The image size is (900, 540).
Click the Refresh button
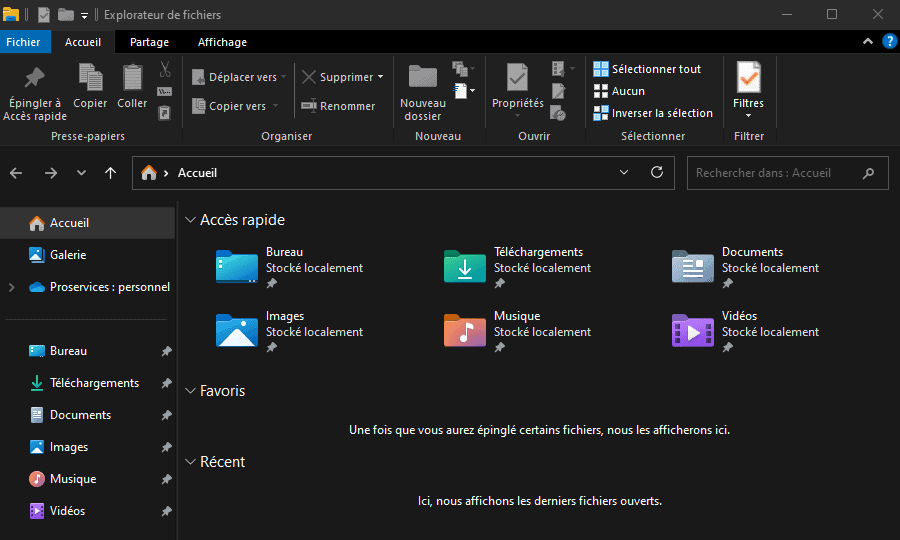click(657, 172)
